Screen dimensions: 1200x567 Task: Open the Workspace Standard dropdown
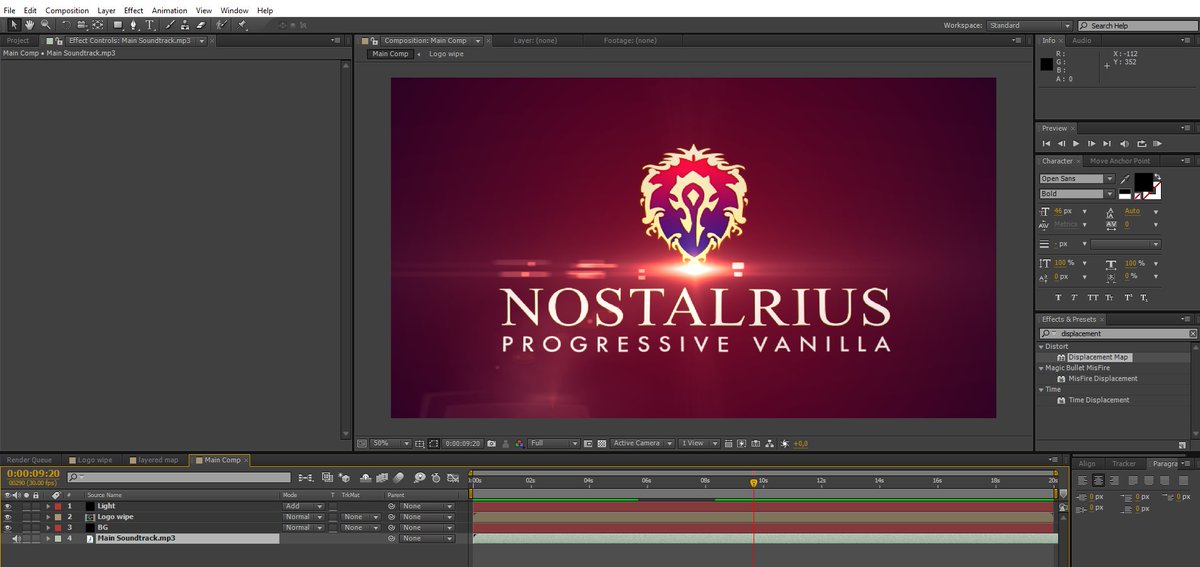pyautogui.click(x=1030, y=25)
